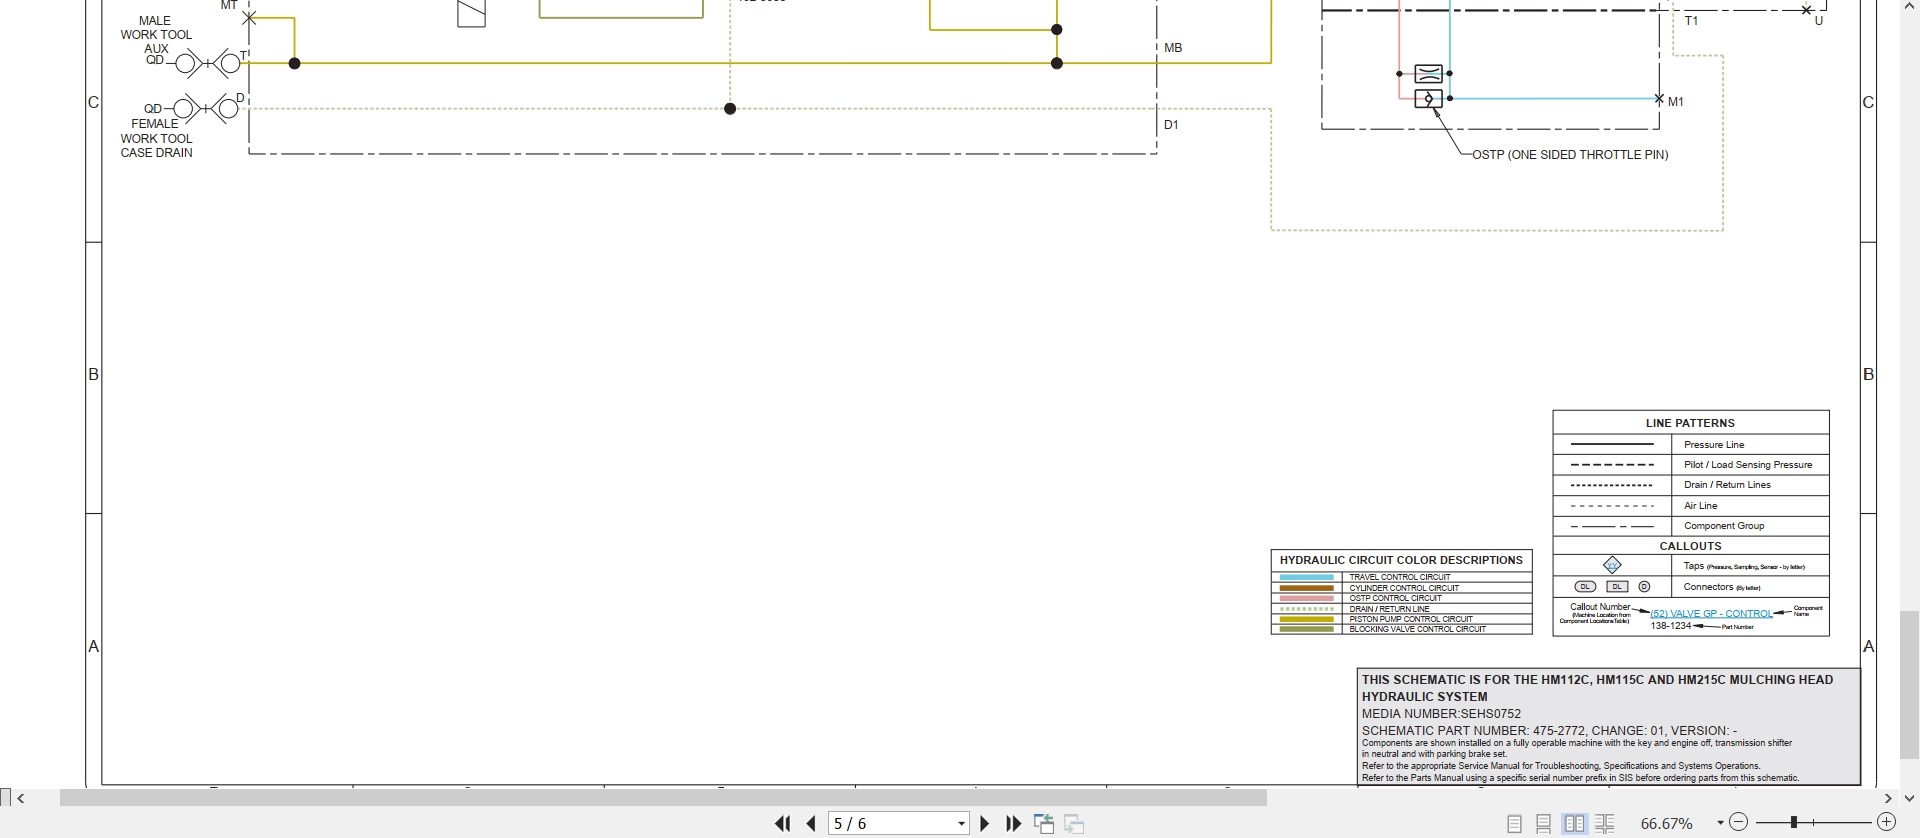Viewport: 1920px width, 838px height.
Task: Go to the previous page
Action: pyautogui.click(x=811, y=823)
